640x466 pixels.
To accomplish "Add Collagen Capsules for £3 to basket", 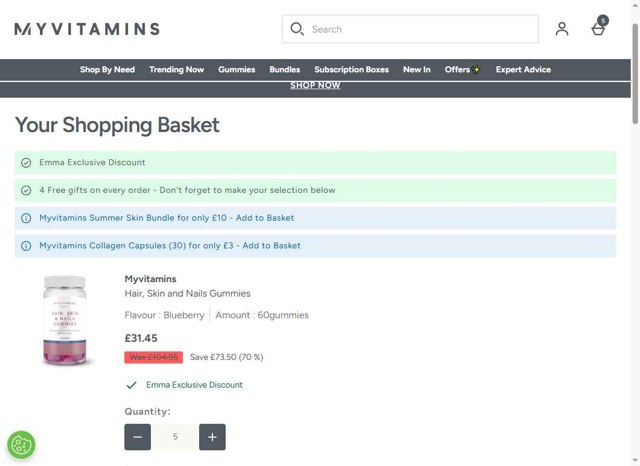I will pyautogui.click(x=170, y=246).
